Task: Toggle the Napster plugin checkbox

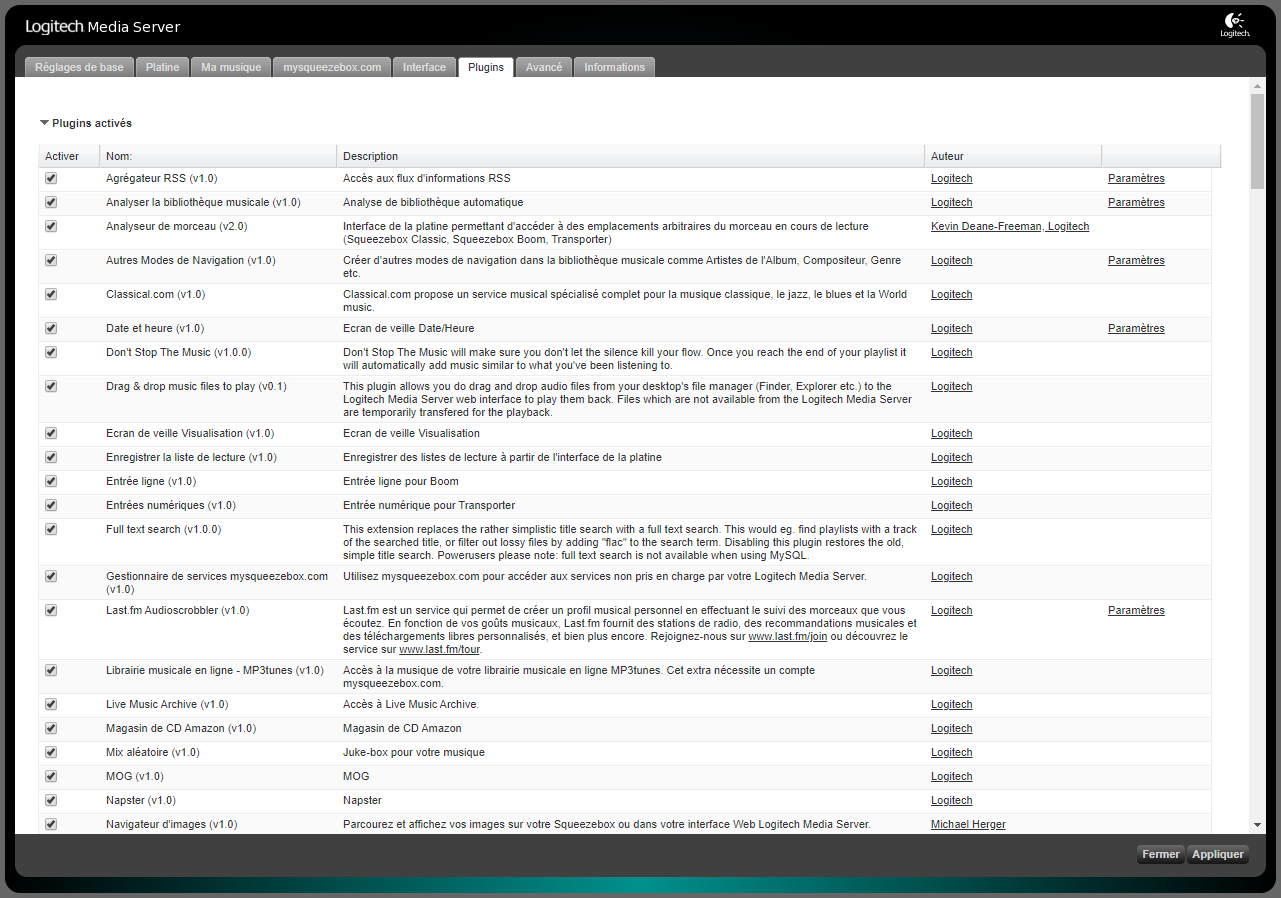Action: click(51, 800)
